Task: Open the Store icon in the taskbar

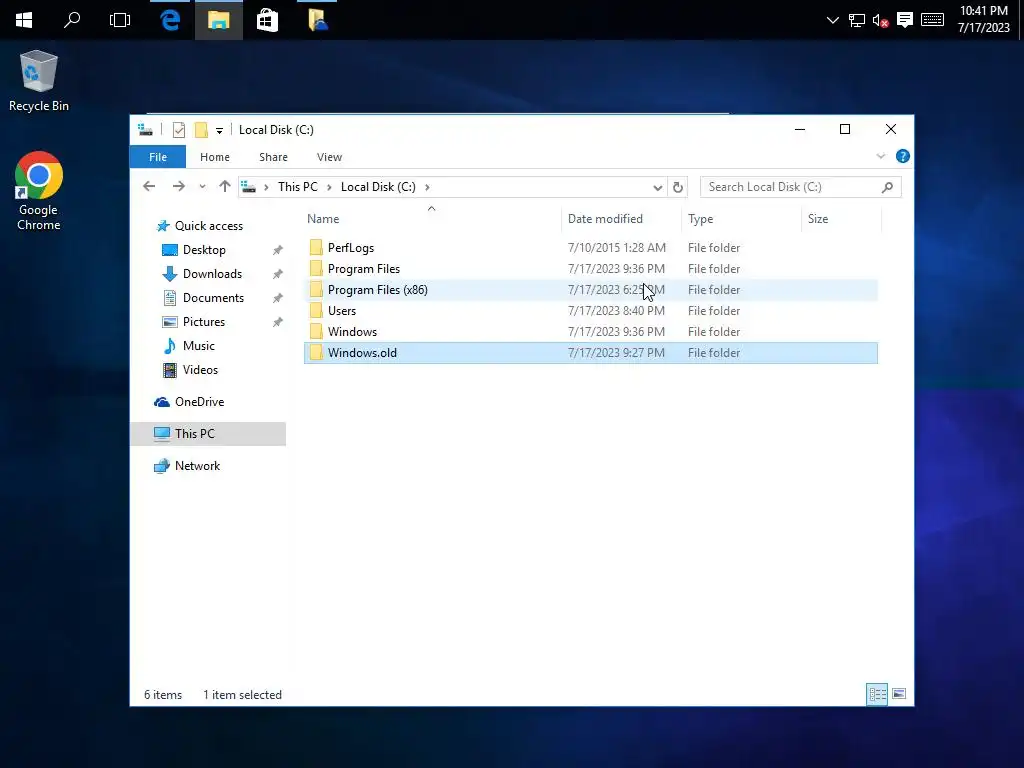Action: click(267, 20)
